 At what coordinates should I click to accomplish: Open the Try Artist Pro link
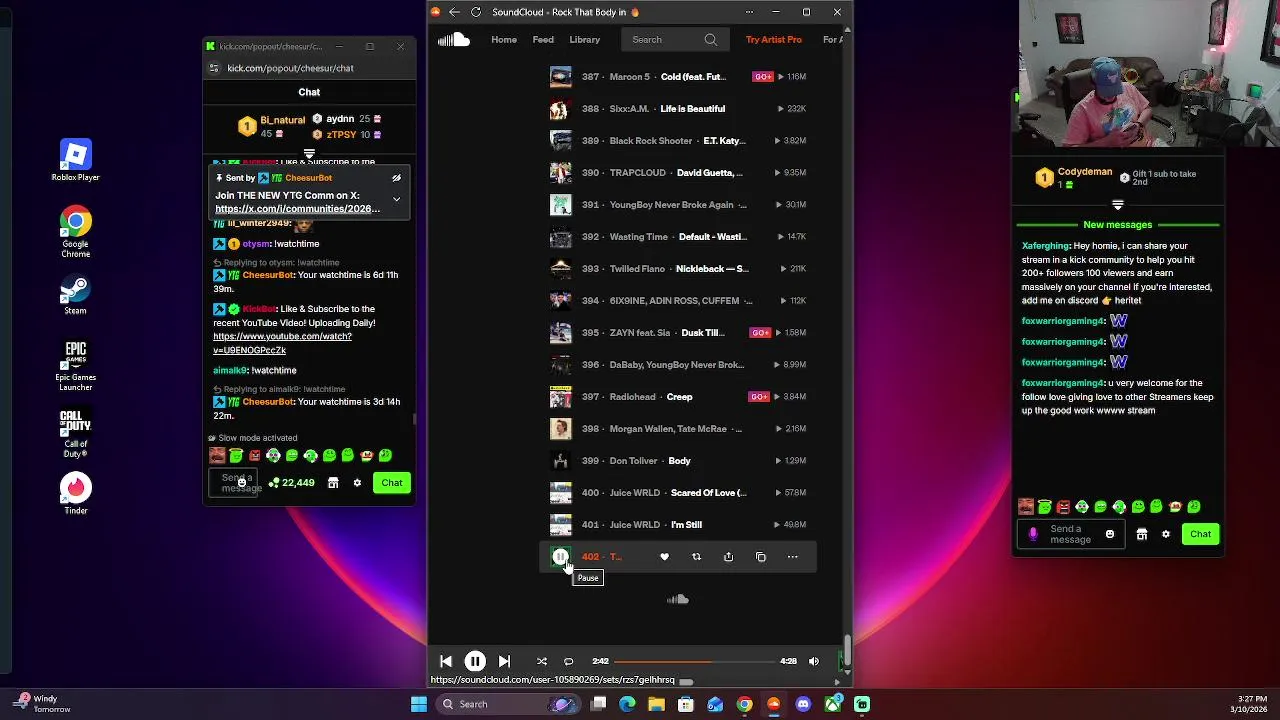774,40
